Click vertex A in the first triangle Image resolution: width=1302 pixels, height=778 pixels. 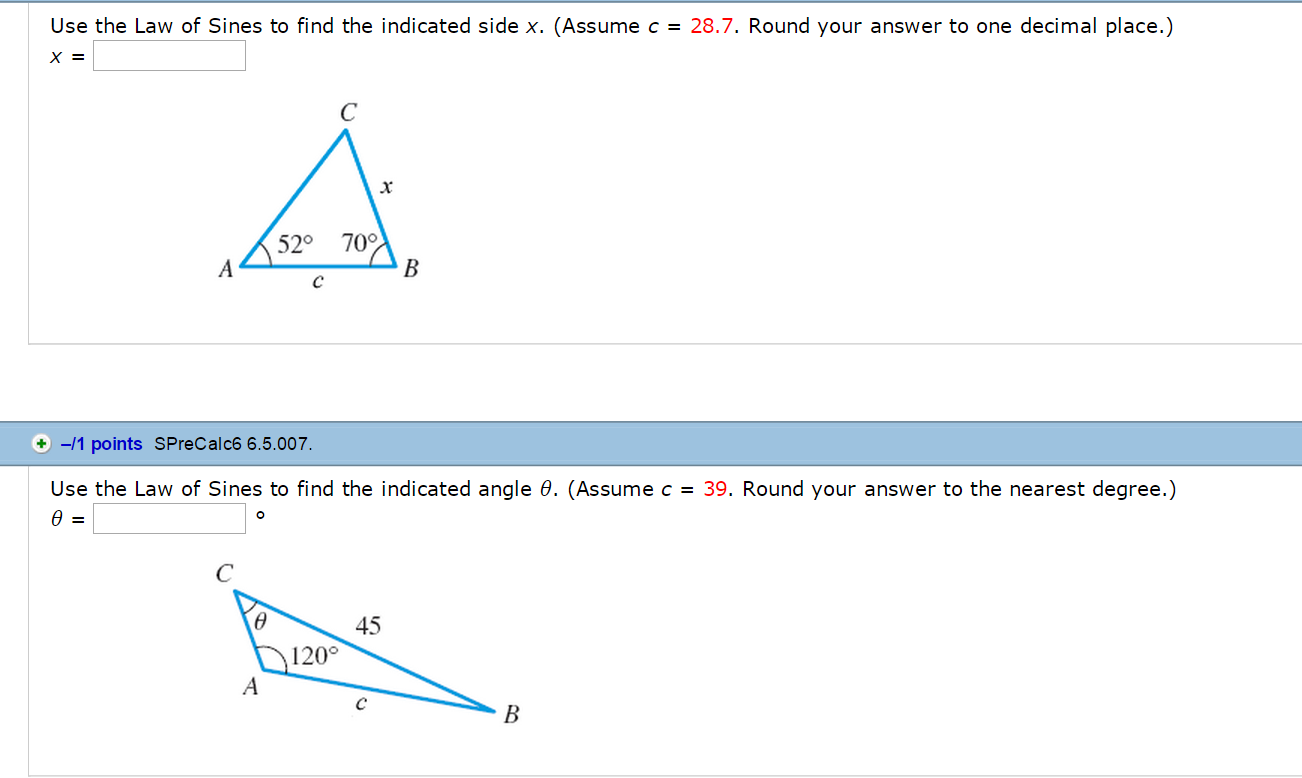(x=224, y=269)
